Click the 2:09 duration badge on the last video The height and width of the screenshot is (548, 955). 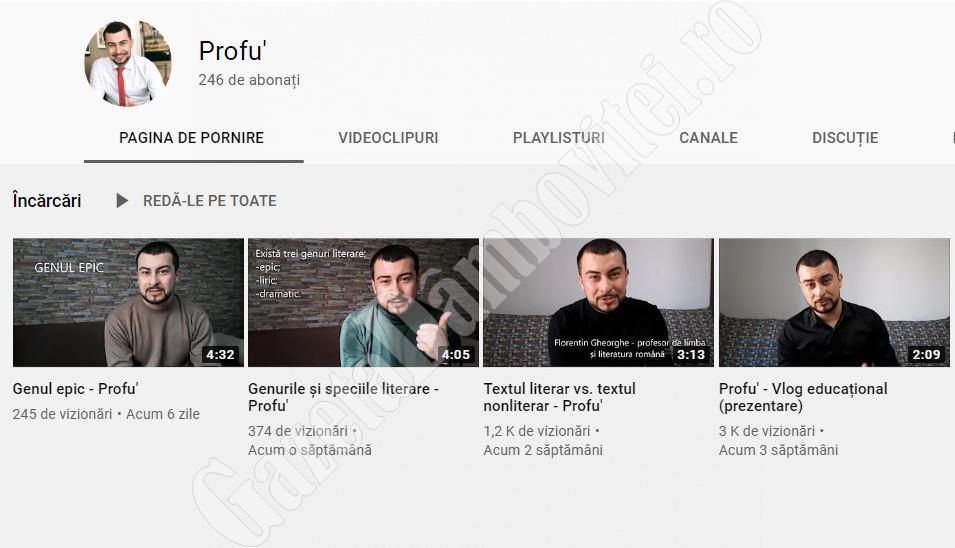[926, 354]
